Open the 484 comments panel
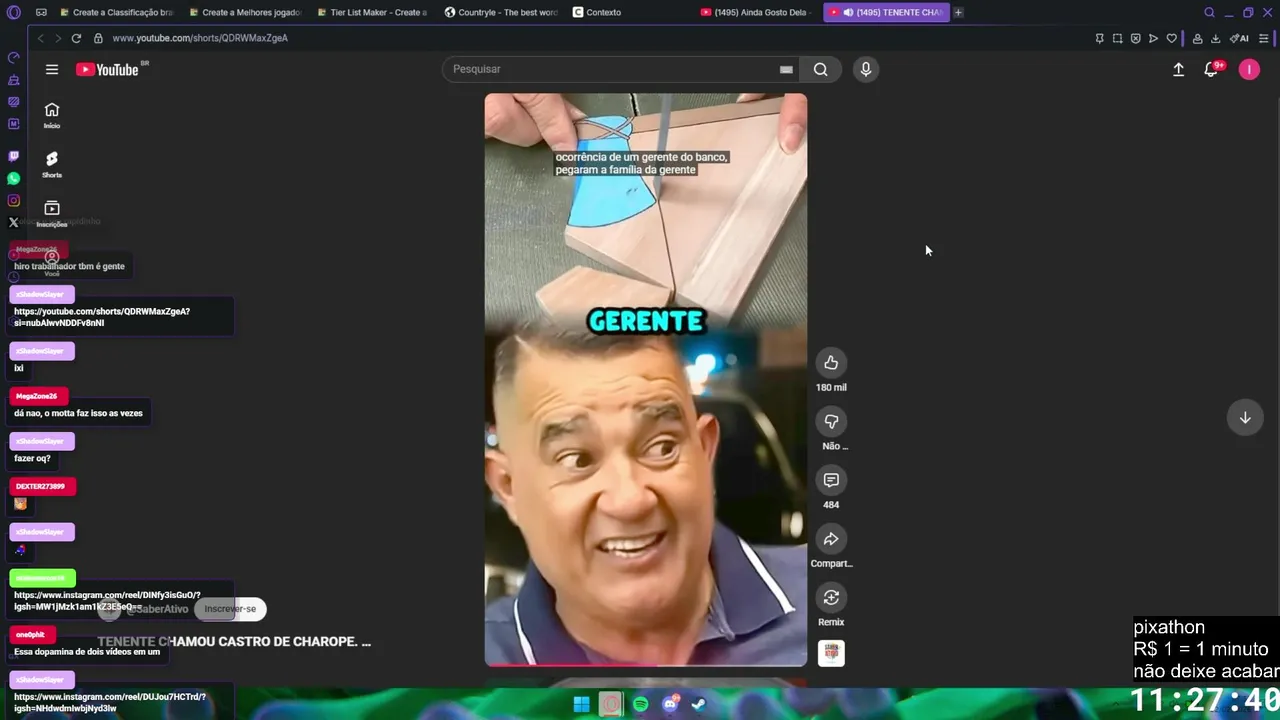The height and width of the screenshot is (720, 1280). pyautogui.click(x=831, y=480)
